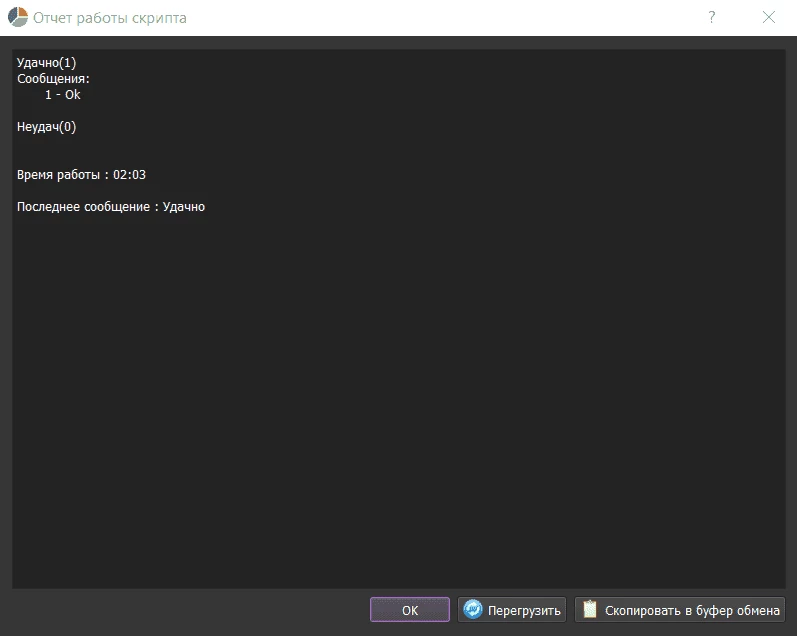
Task: Click the Неудач(0) line
Action: coord(46,127)
